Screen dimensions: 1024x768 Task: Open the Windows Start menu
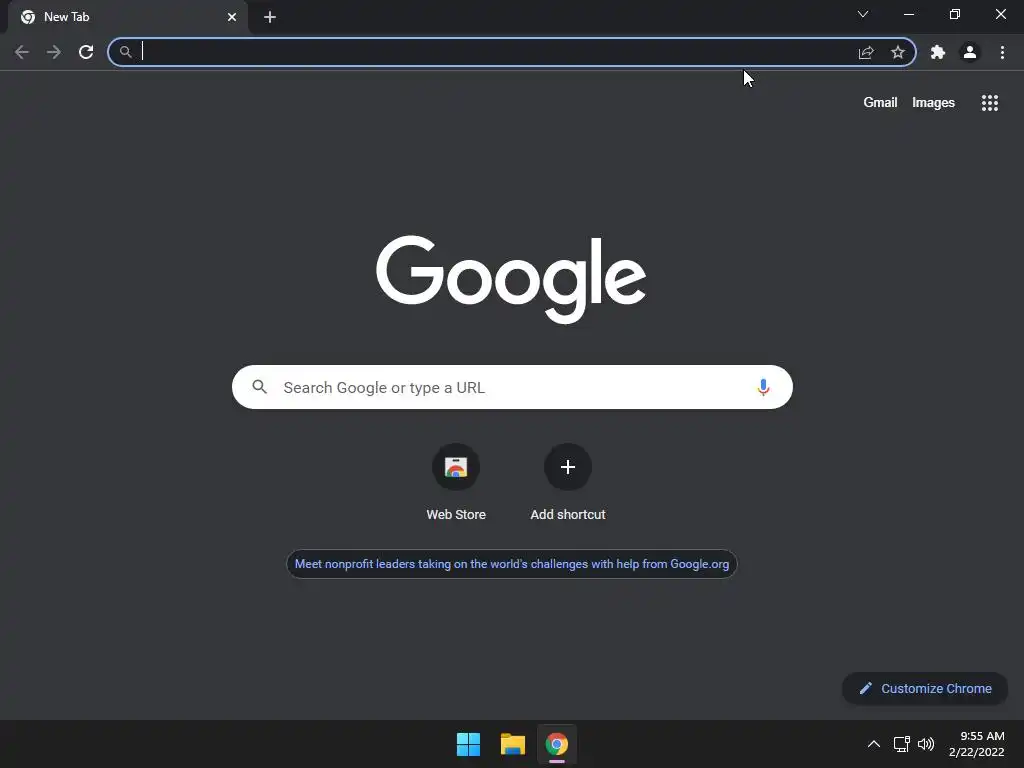click(468, 744)
